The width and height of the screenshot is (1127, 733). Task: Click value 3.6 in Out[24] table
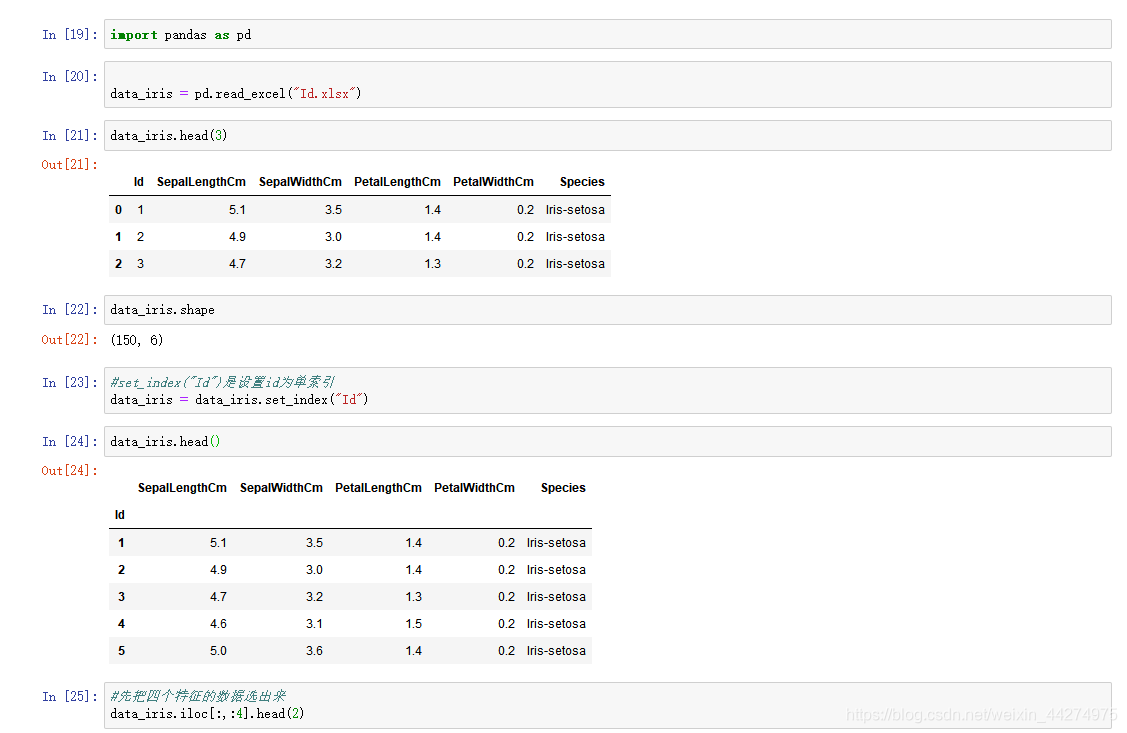pyautogui.click(x=314, y=650)
